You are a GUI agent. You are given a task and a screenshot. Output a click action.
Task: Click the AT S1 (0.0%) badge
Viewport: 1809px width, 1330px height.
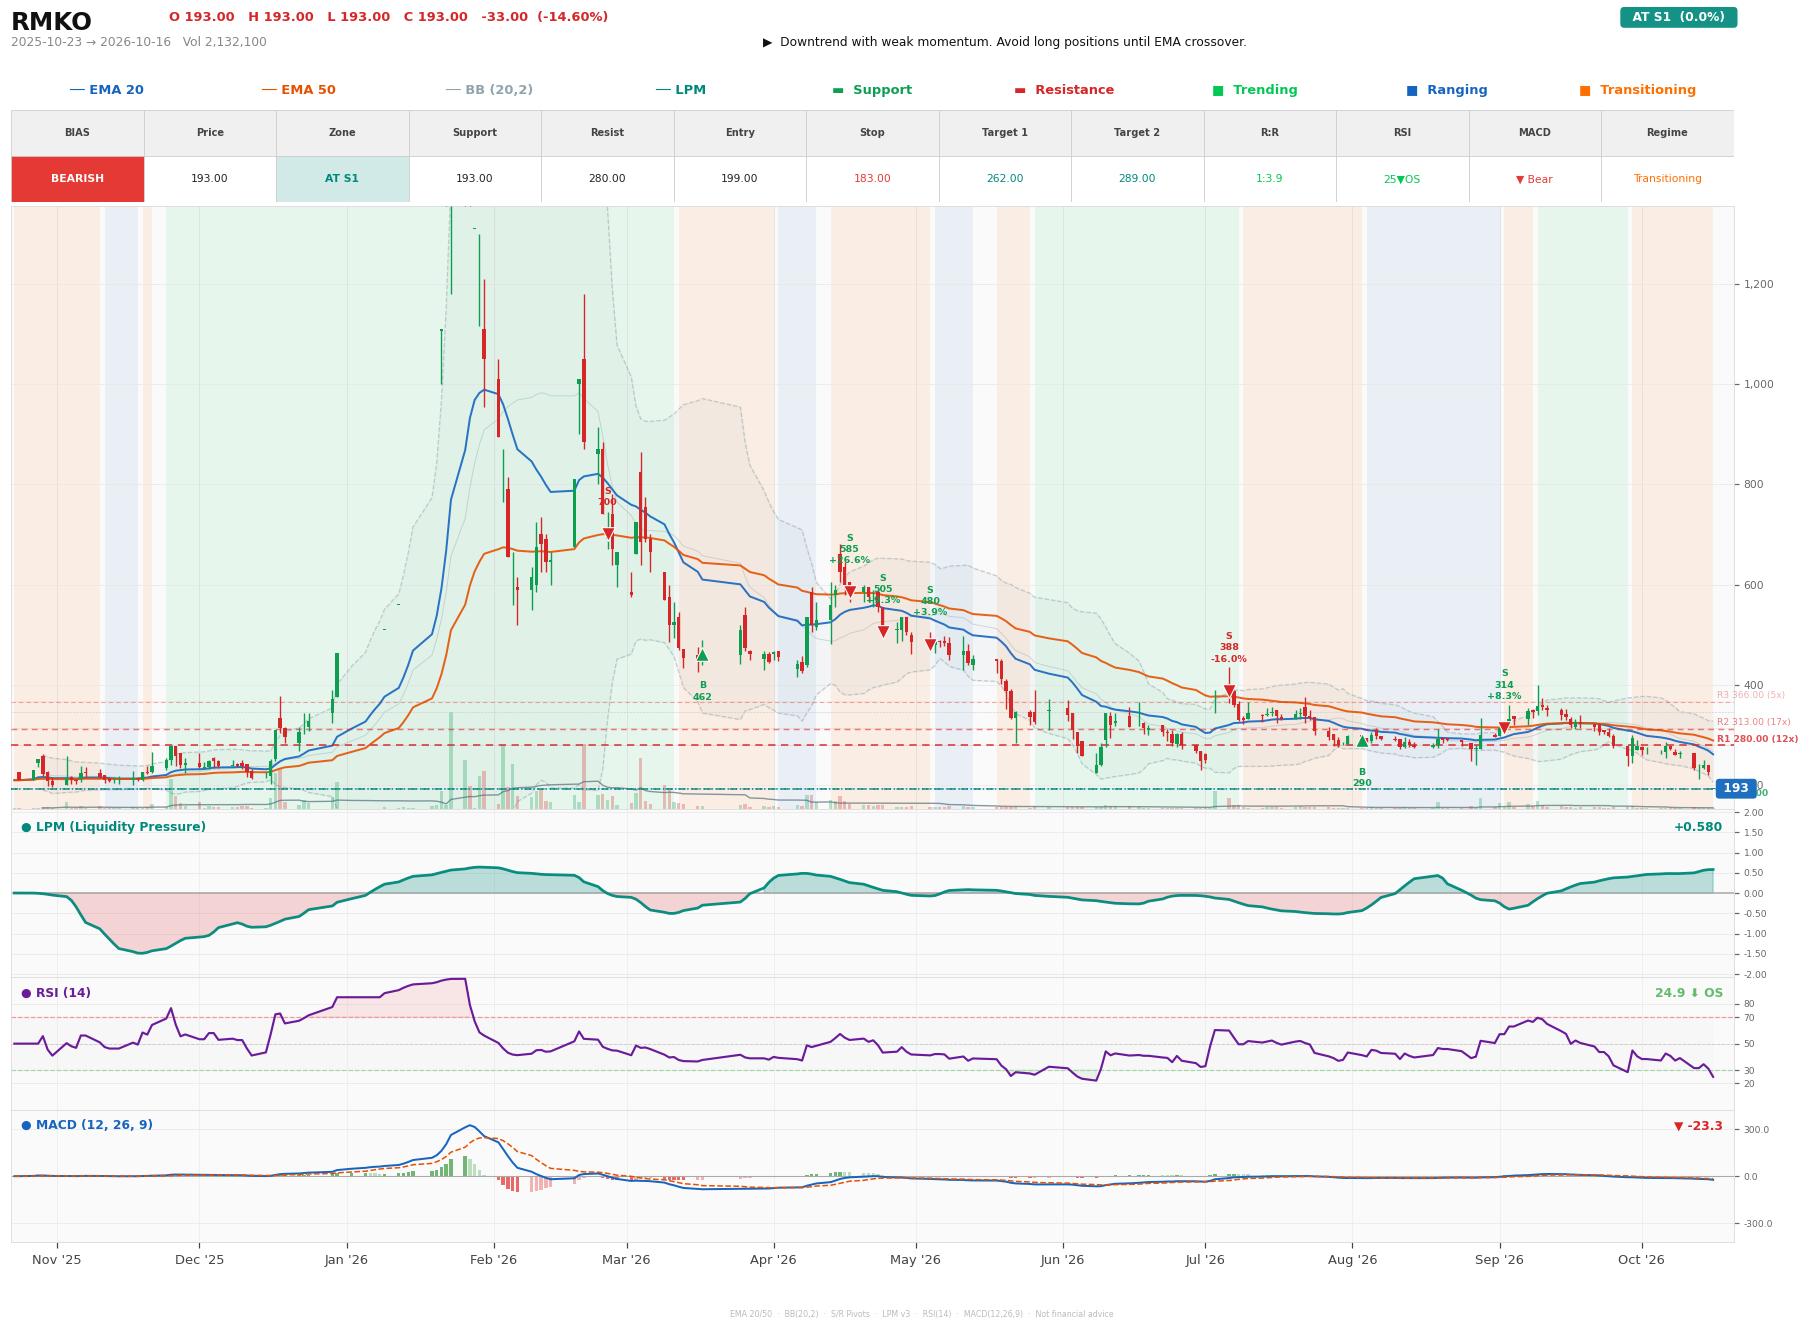click(1678, 17)
